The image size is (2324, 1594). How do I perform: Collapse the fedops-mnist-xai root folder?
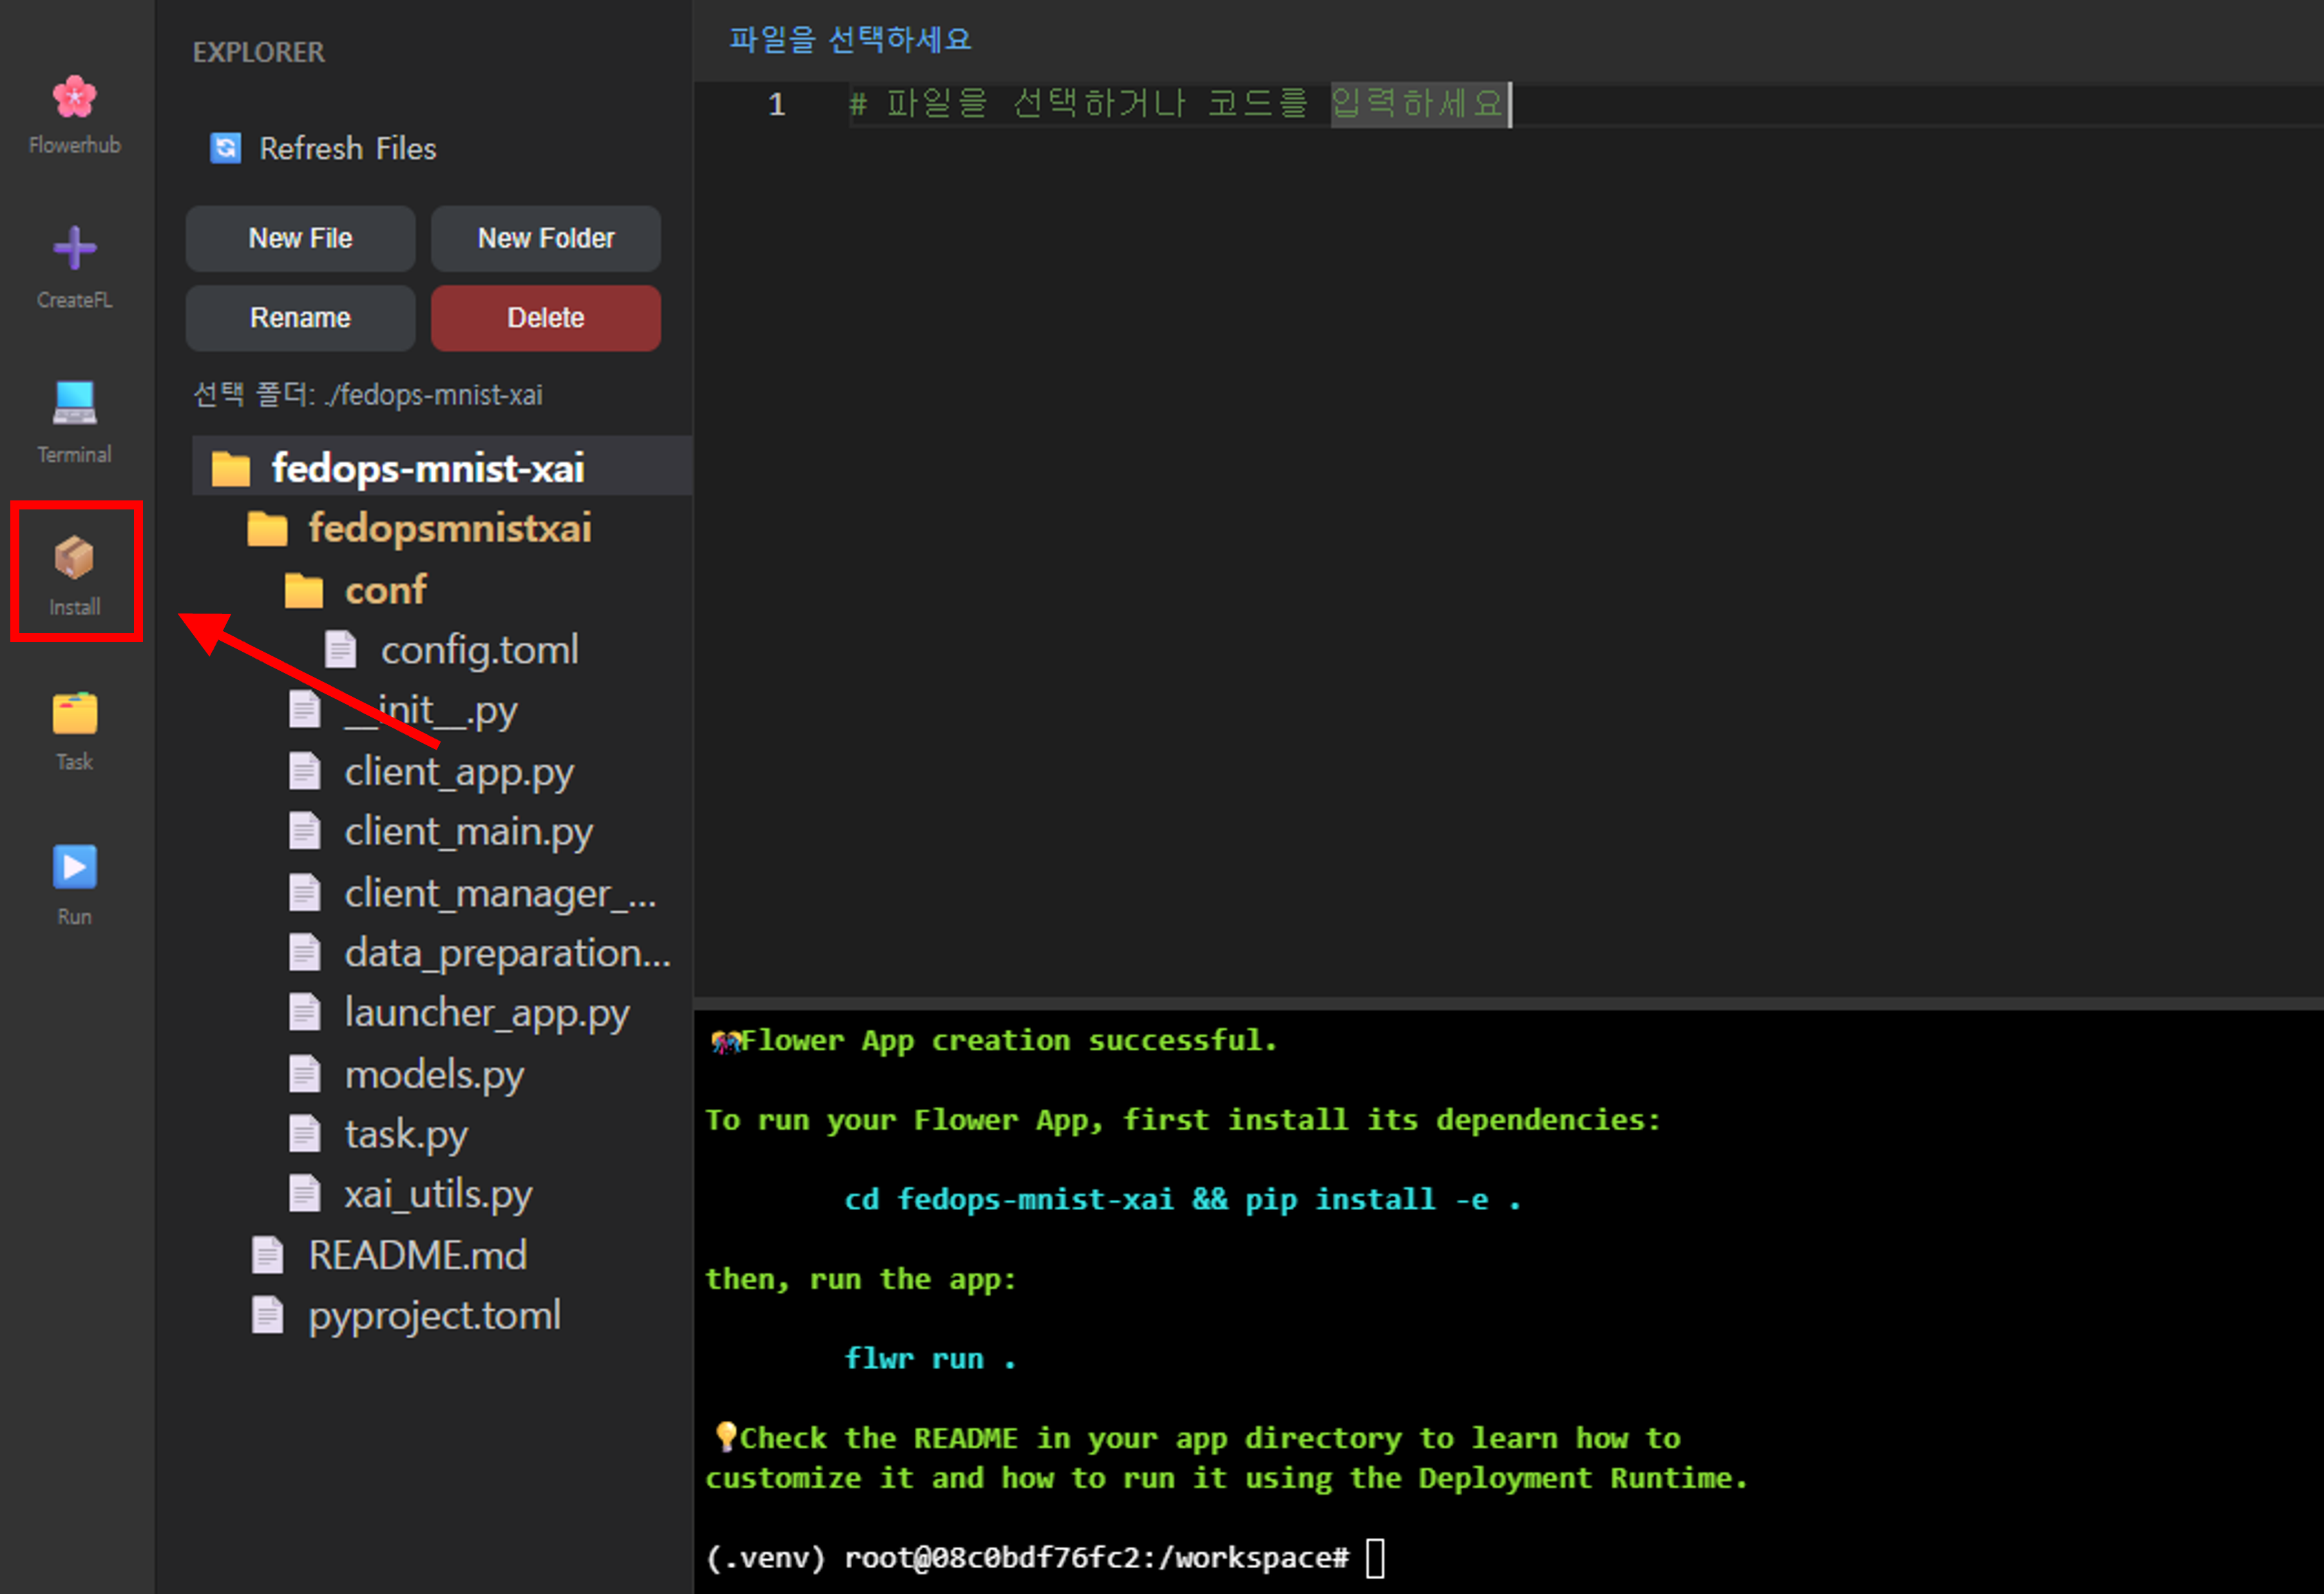click(x=427, y=468)
